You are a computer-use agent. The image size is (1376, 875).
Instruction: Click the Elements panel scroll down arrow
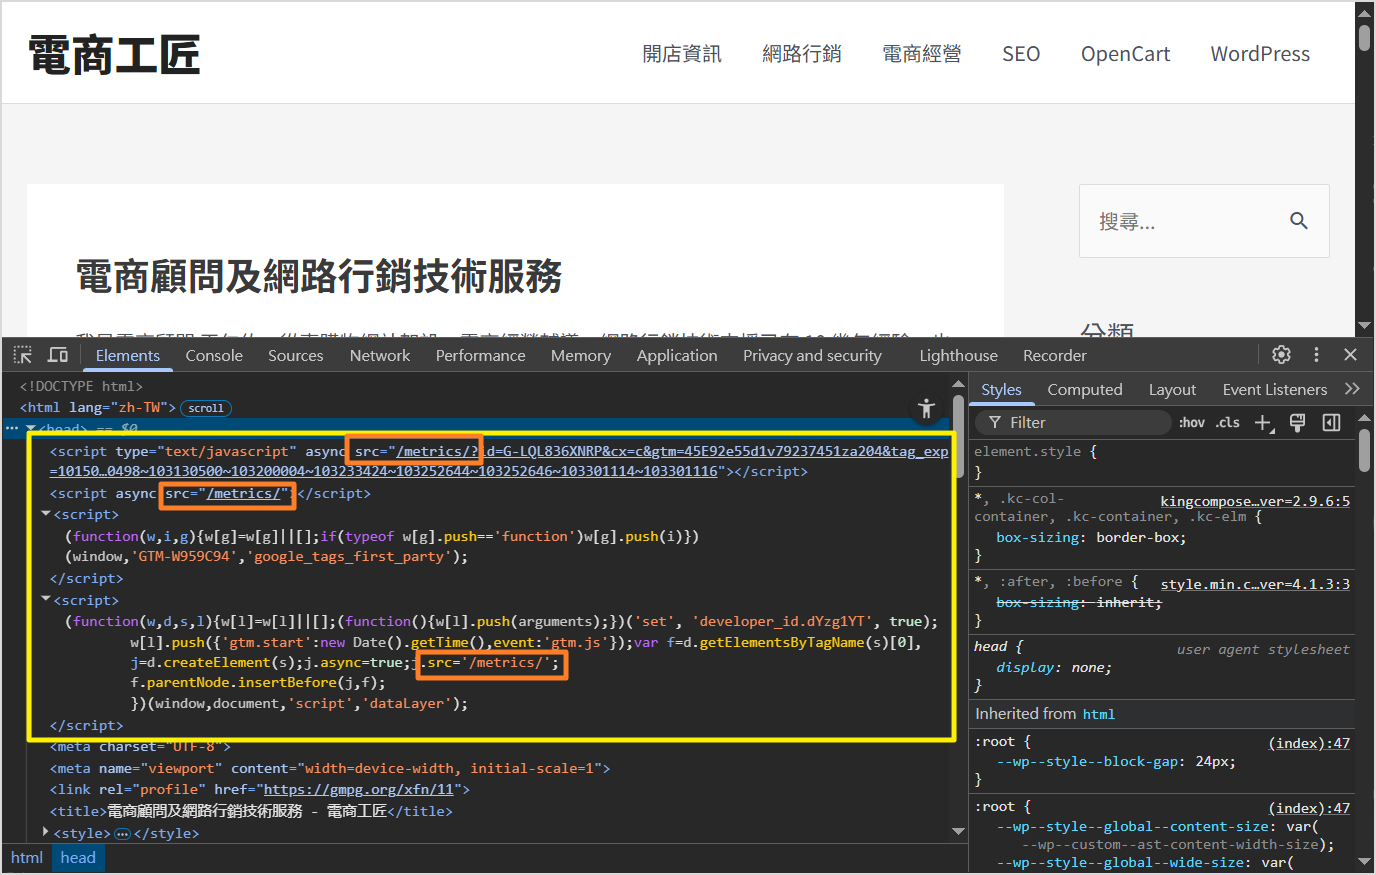pyautogui.click(x=959, y=831)
